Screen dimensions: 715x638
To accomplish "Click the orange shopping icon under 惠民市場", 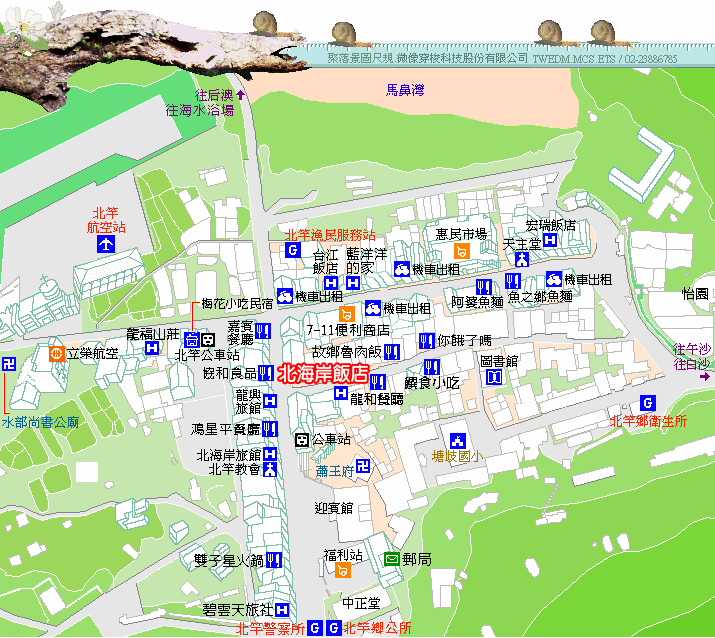I will click(462, 250).
